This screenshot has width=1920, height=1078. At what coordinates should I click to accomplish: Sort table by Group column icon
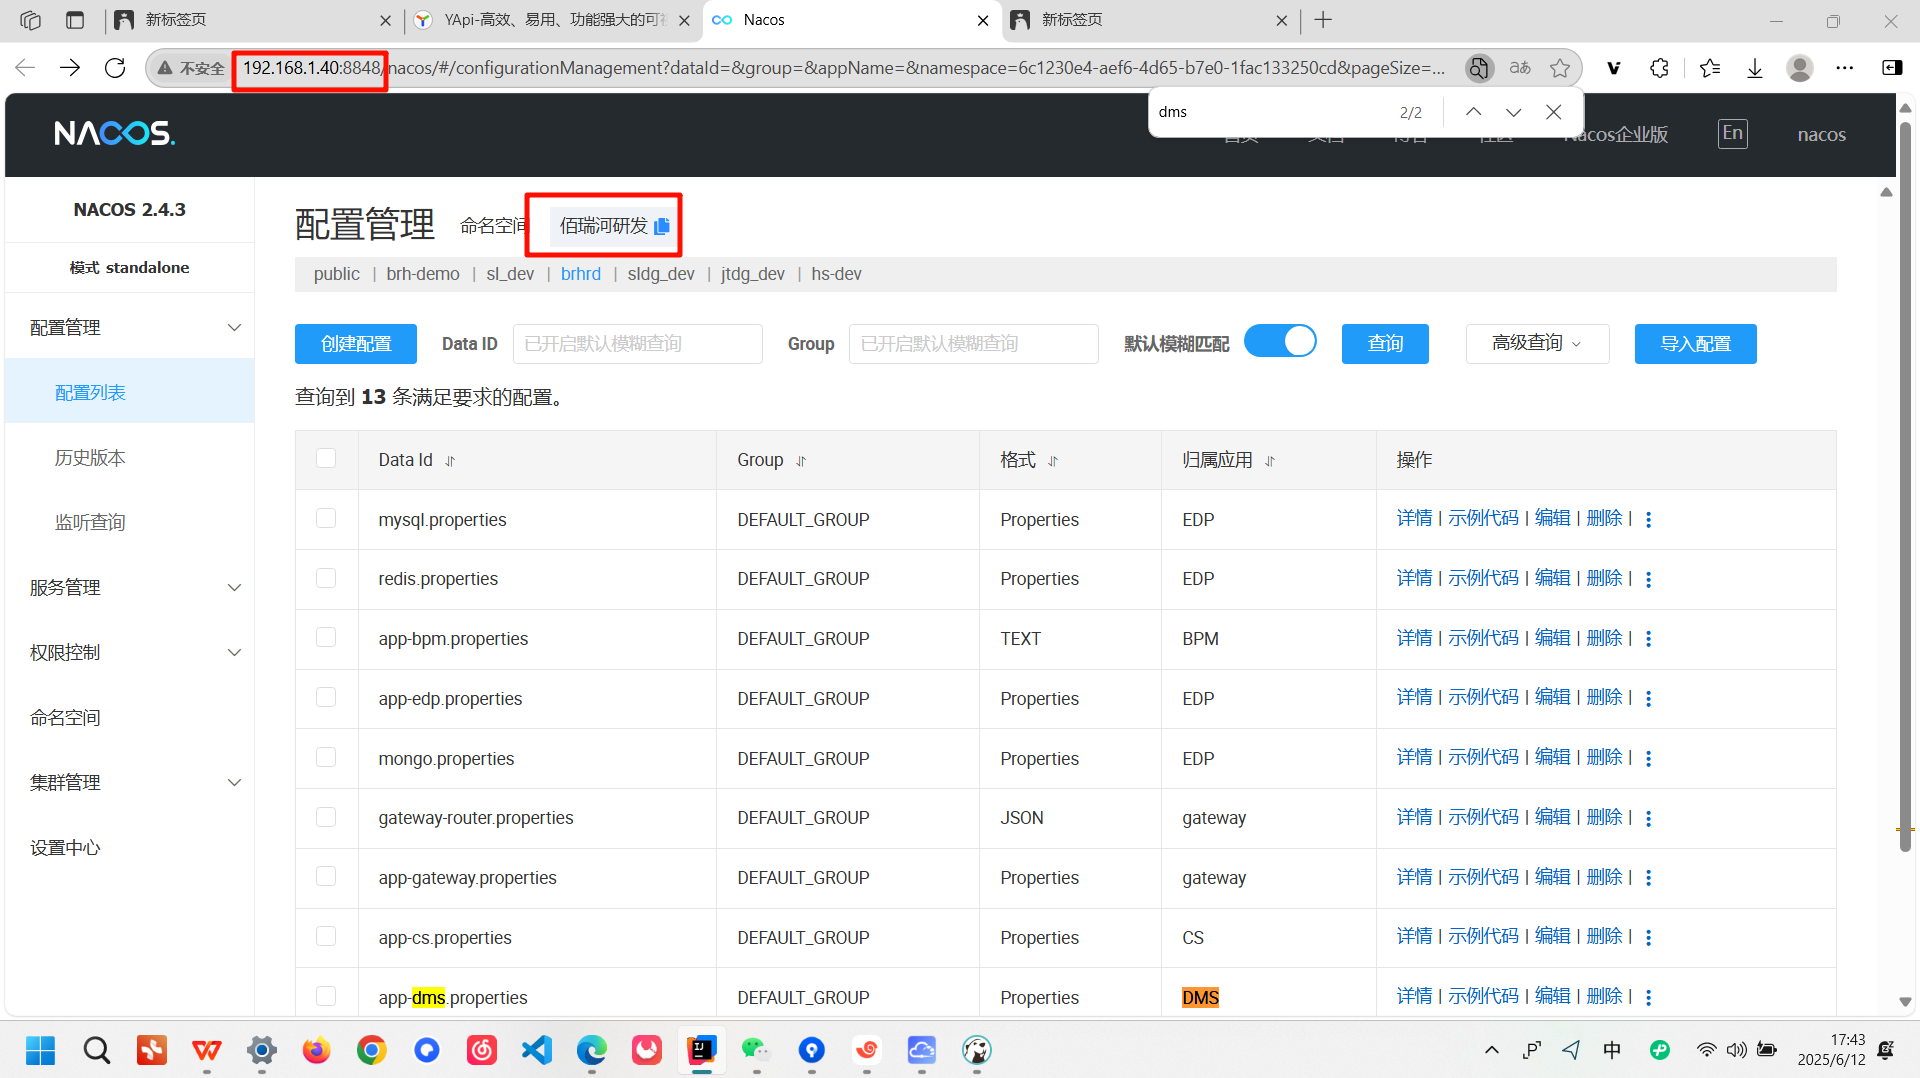coord(801,461)
